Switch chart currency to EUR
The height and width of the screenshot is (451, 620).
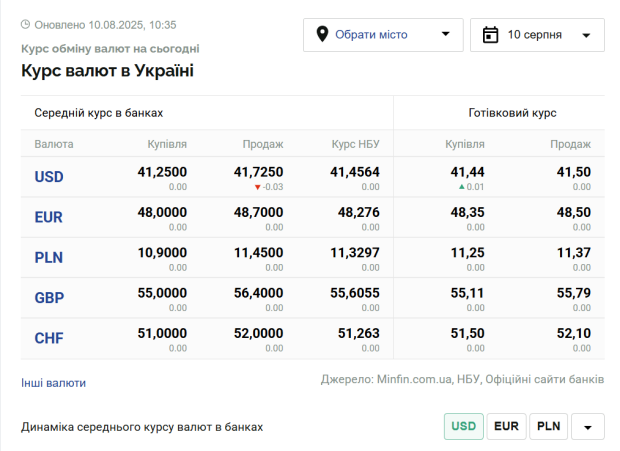pyautogui.click(x=506, y=426)
